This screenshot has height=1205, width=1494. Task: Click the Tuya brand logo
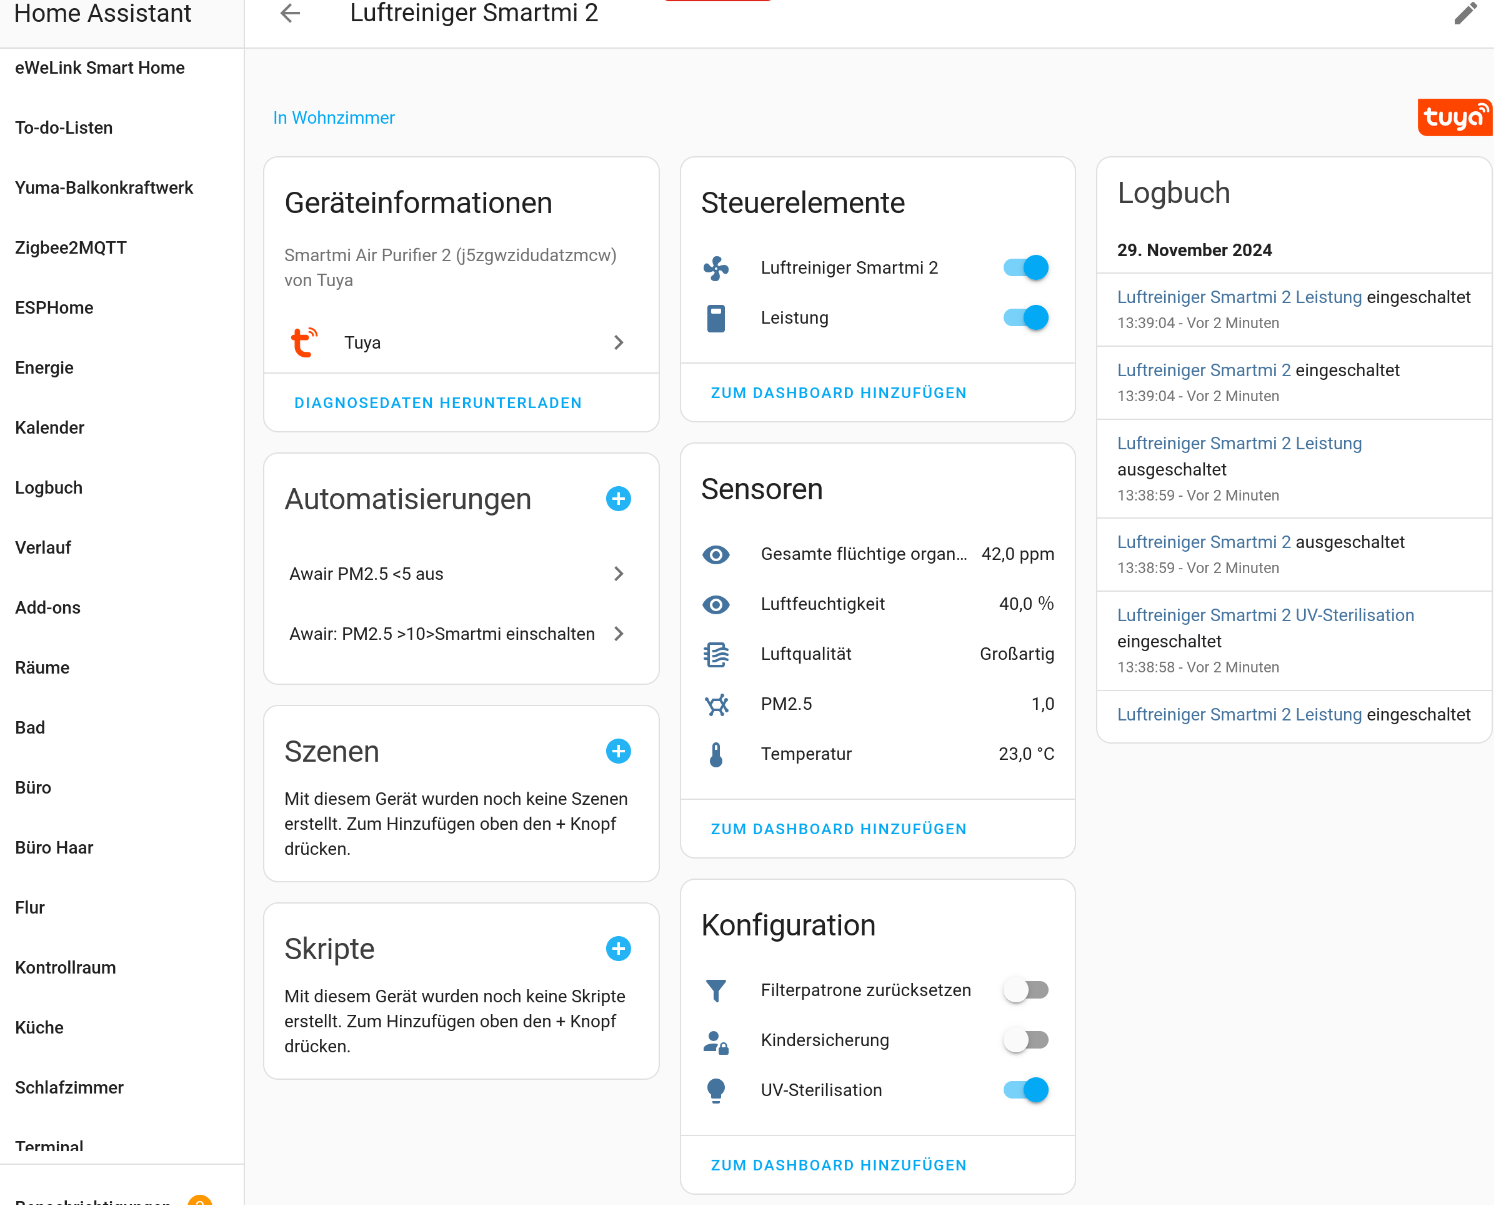point(1454,117)
